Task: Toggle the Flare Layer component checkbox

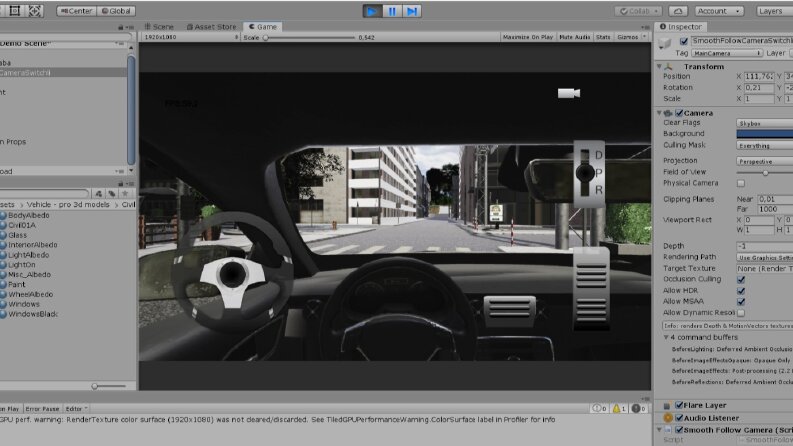Action: point(679,405)
